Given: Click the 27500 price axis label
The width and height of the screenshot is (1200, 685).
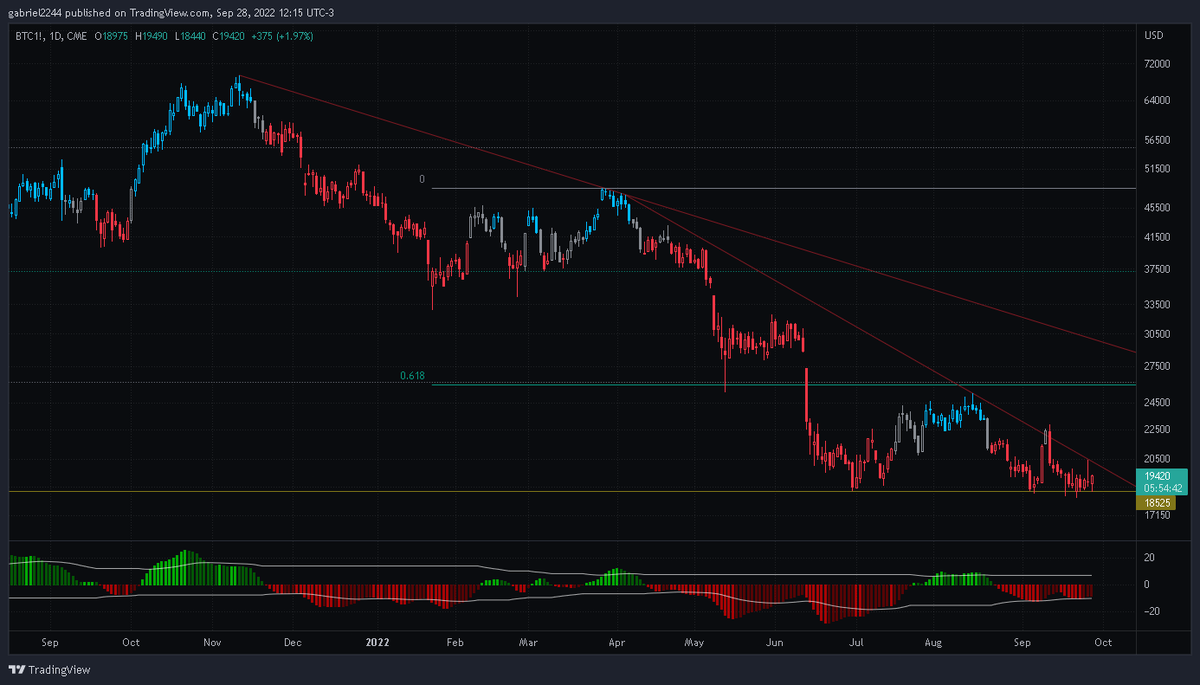Looking at the screenshot, I should [1157, 367].
